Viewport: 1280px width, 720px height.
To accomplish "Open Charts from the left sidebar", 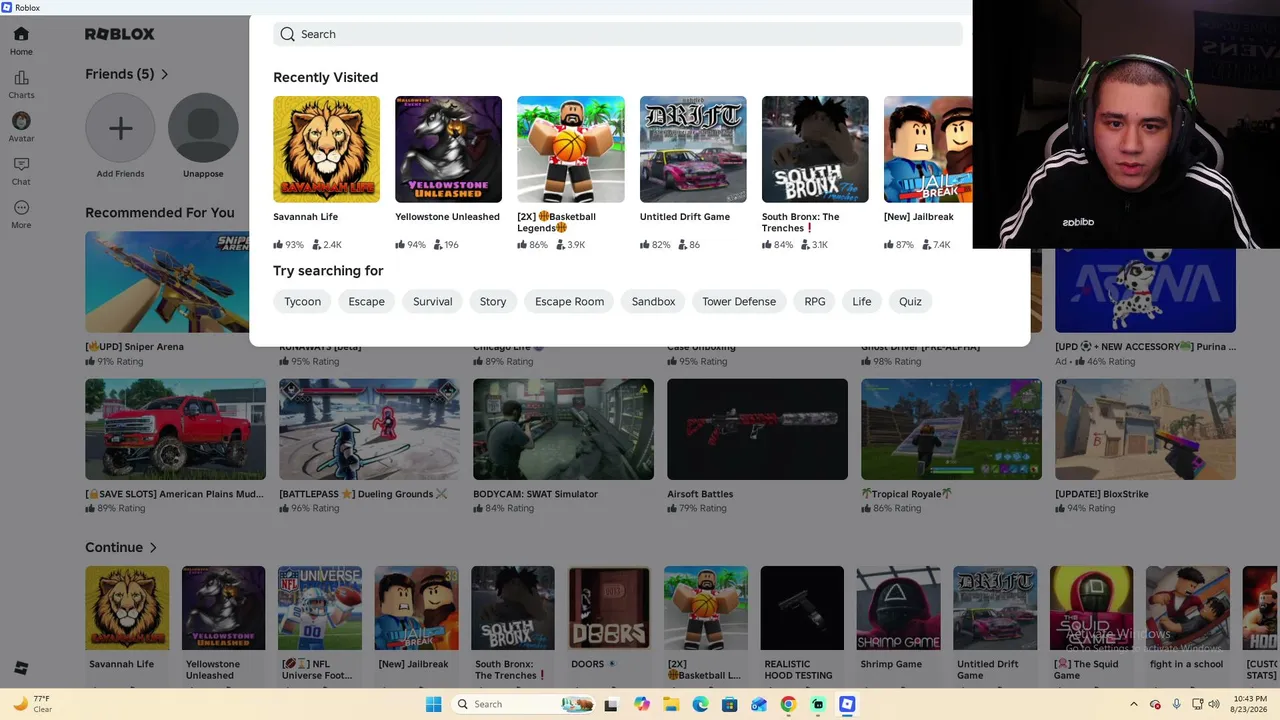I will [x=21, y=78].
